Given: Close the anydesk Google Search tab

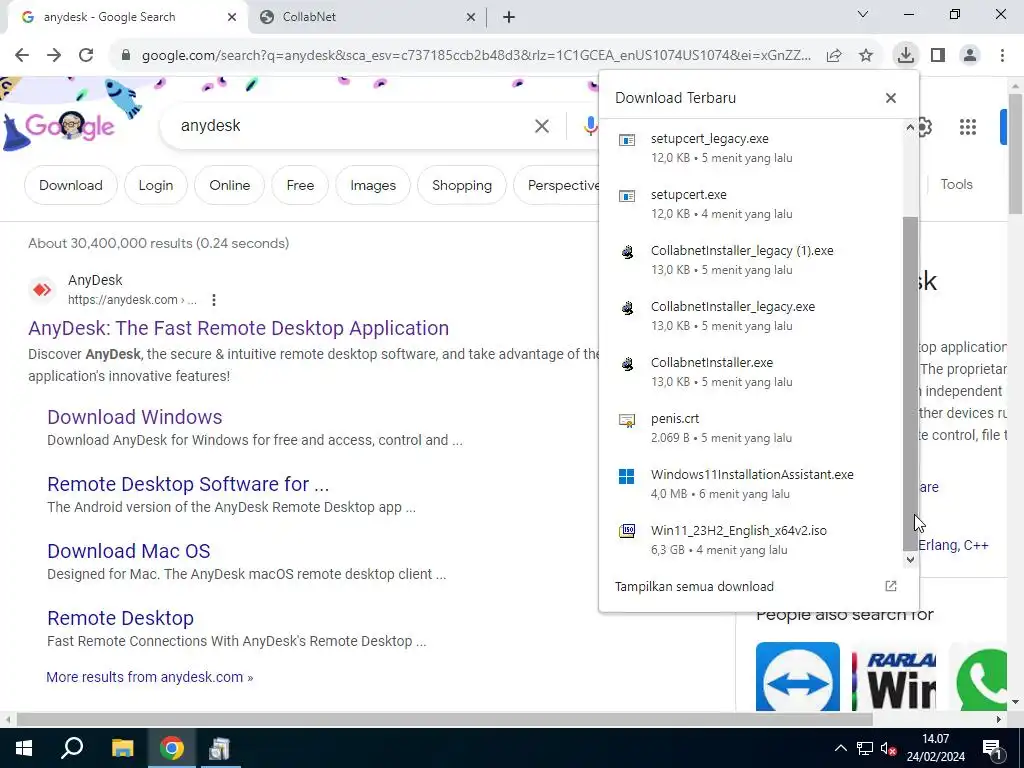Looking at the screenshot, I should [232, 17].
